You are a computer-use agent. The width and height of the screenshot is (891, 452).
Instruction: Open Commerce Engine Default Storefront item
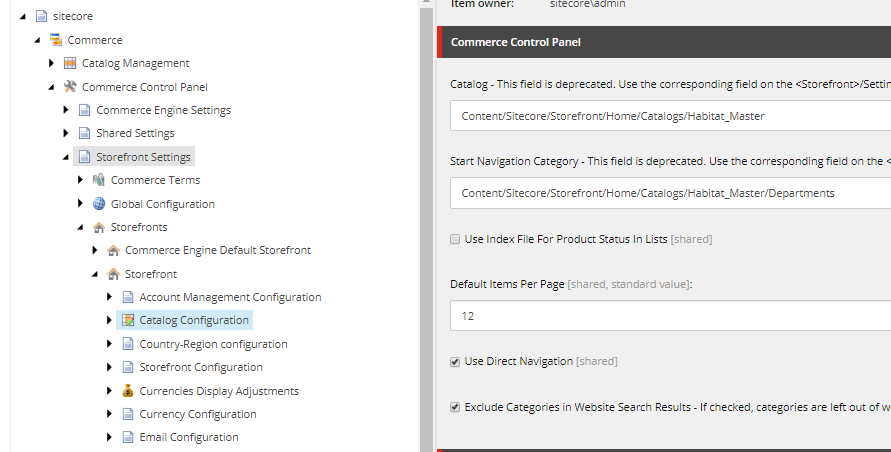(x=218, y=250)
